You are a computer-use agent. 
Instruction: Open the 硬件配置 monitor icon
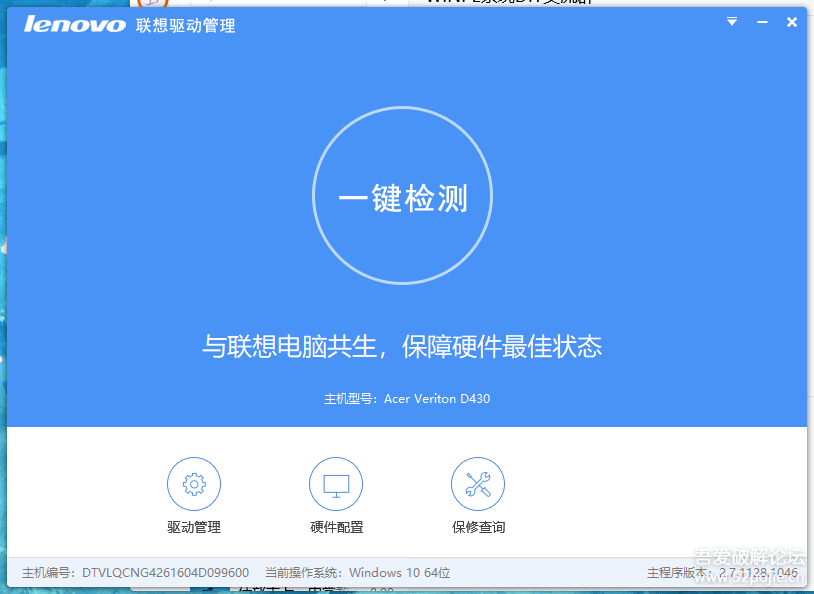point(336,485)
